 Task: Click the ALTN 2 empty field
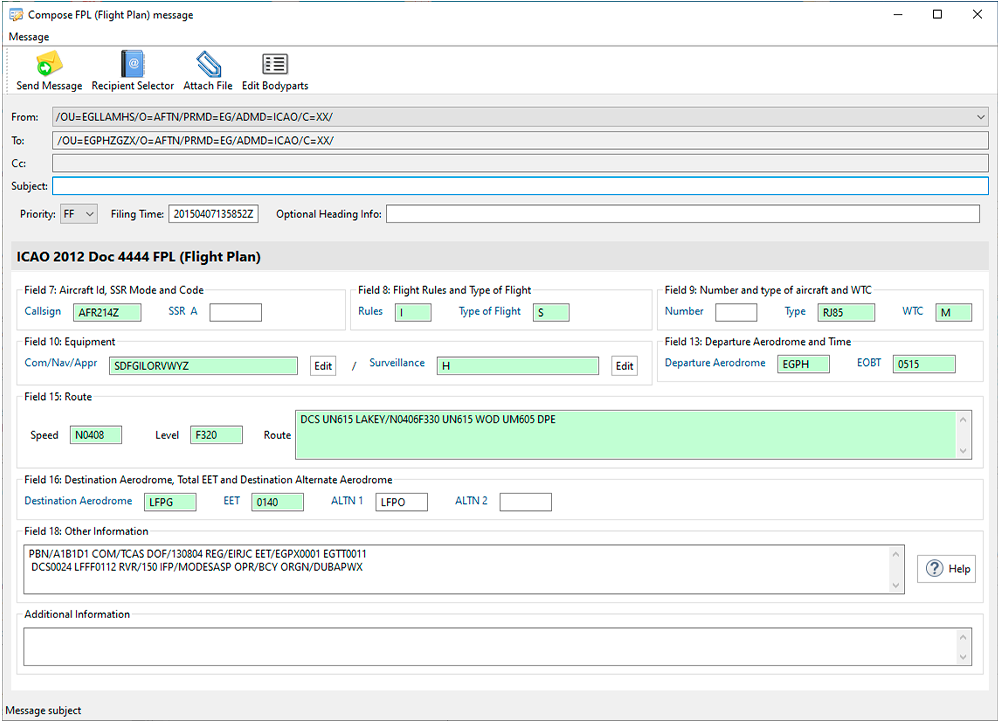coord(525,502)
